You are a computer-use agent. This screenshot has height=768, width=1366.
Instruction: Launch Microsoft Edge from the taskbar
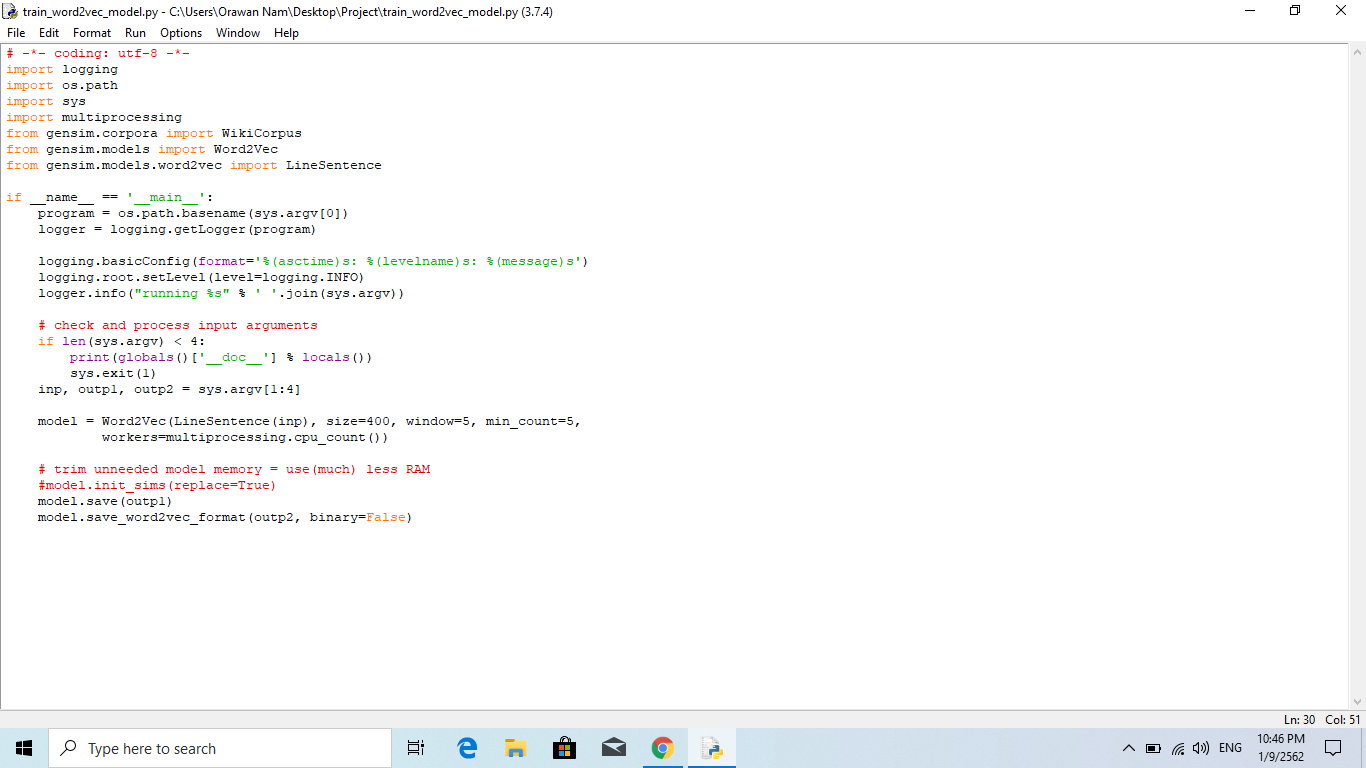click(x=466, y=747)
